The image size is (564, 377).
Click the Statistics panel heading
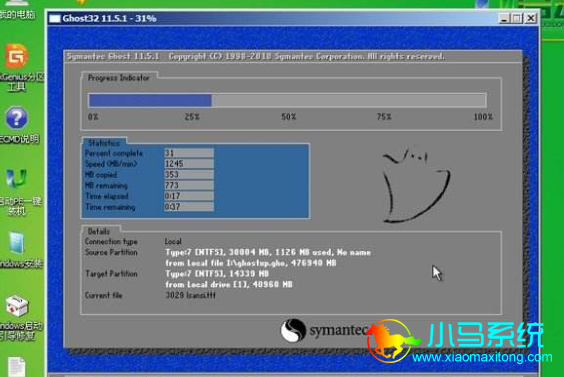(x=104, y=143)
